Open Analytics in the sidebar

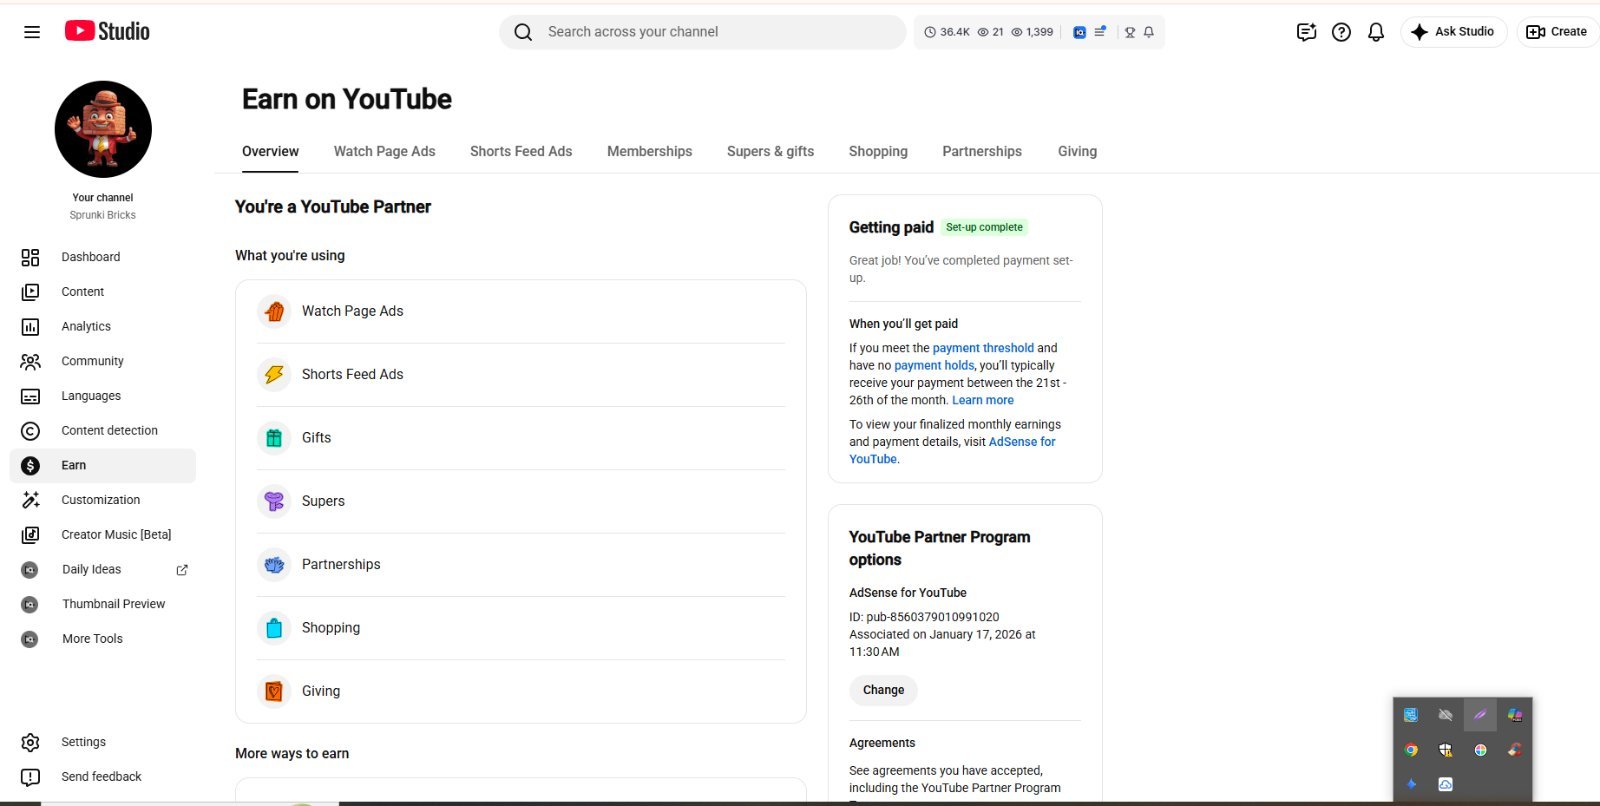pos(103,327)
